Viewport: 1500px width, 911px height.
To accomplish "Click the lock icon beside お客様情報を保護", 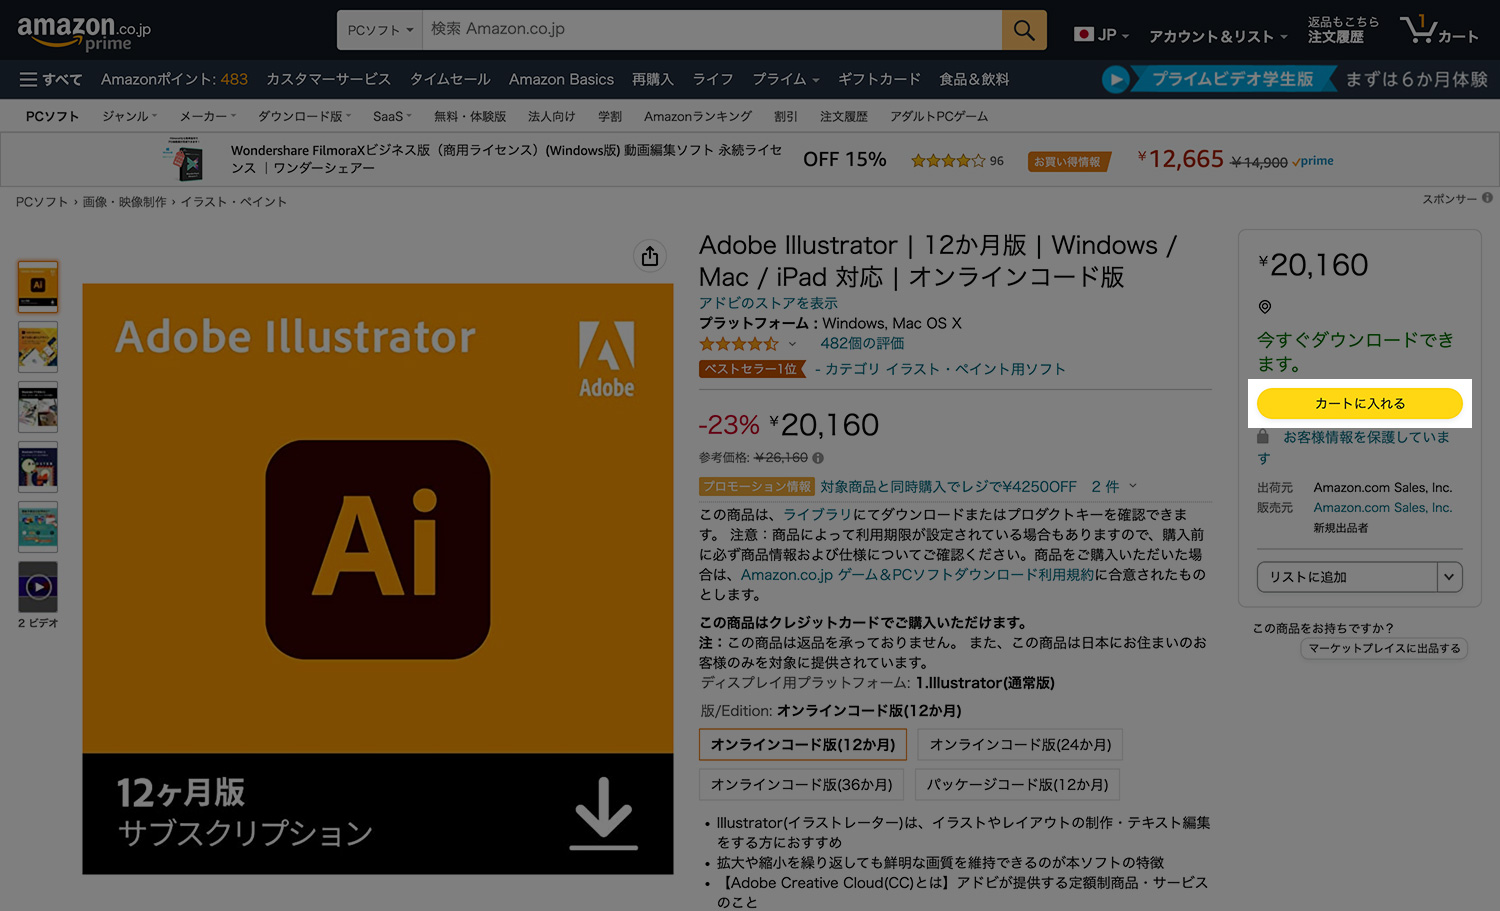I will coord(1263,437).
